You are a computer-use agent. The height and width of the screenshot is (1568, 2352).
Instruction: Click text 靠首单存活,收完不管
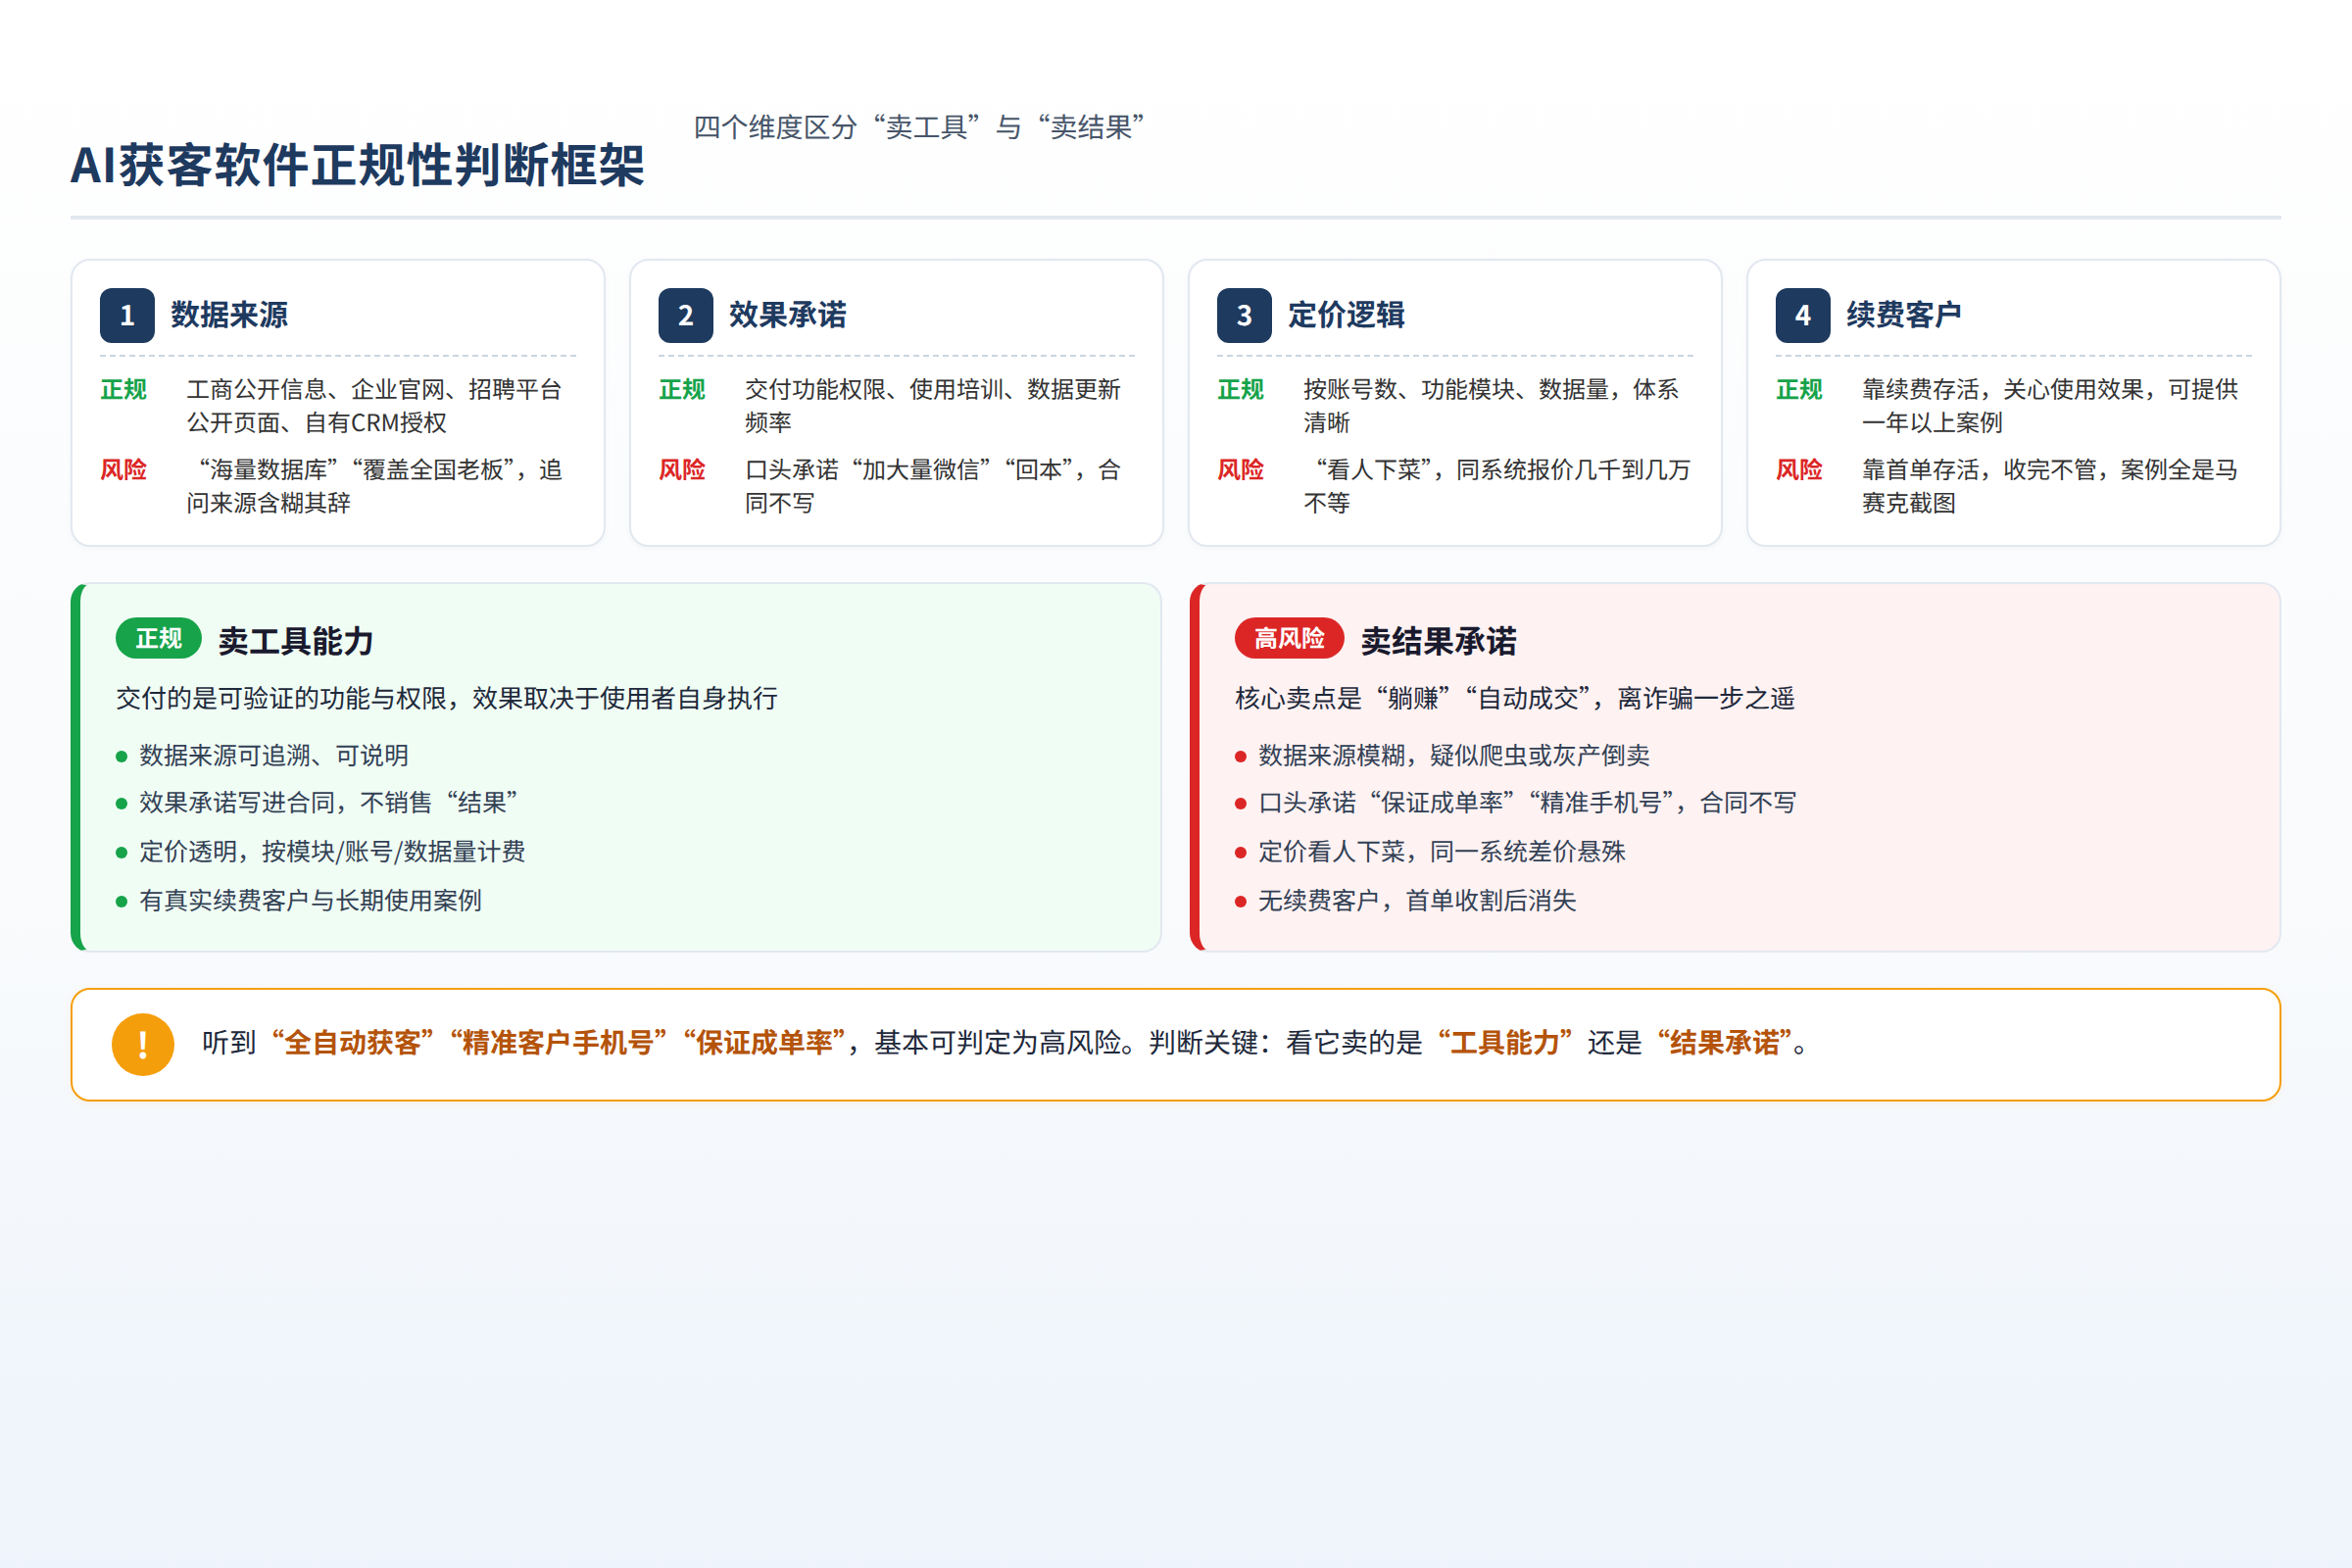click(x=1979, y=469)
